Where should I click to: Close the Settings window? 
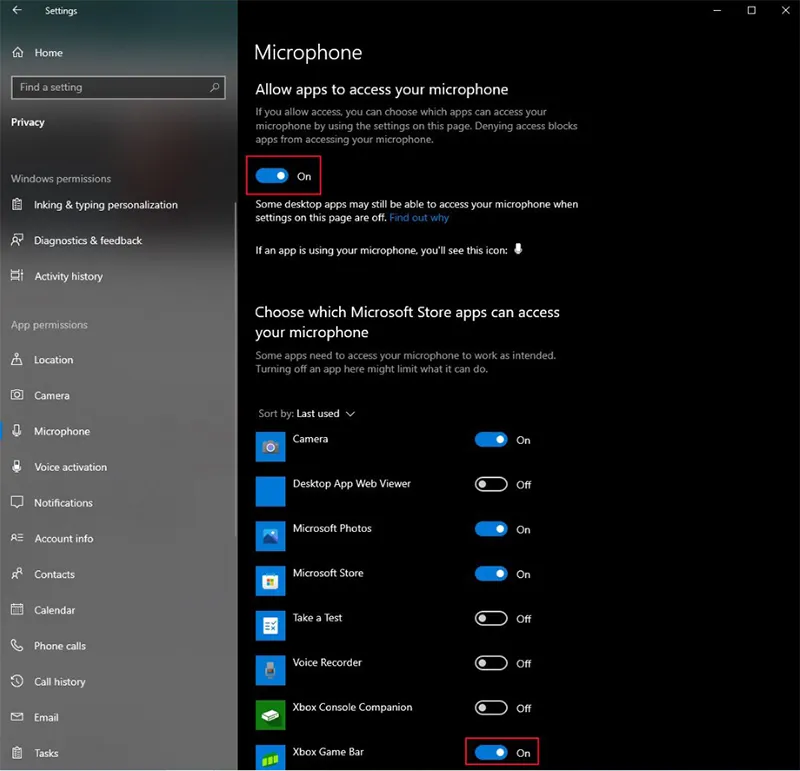[x=785, y=10]
